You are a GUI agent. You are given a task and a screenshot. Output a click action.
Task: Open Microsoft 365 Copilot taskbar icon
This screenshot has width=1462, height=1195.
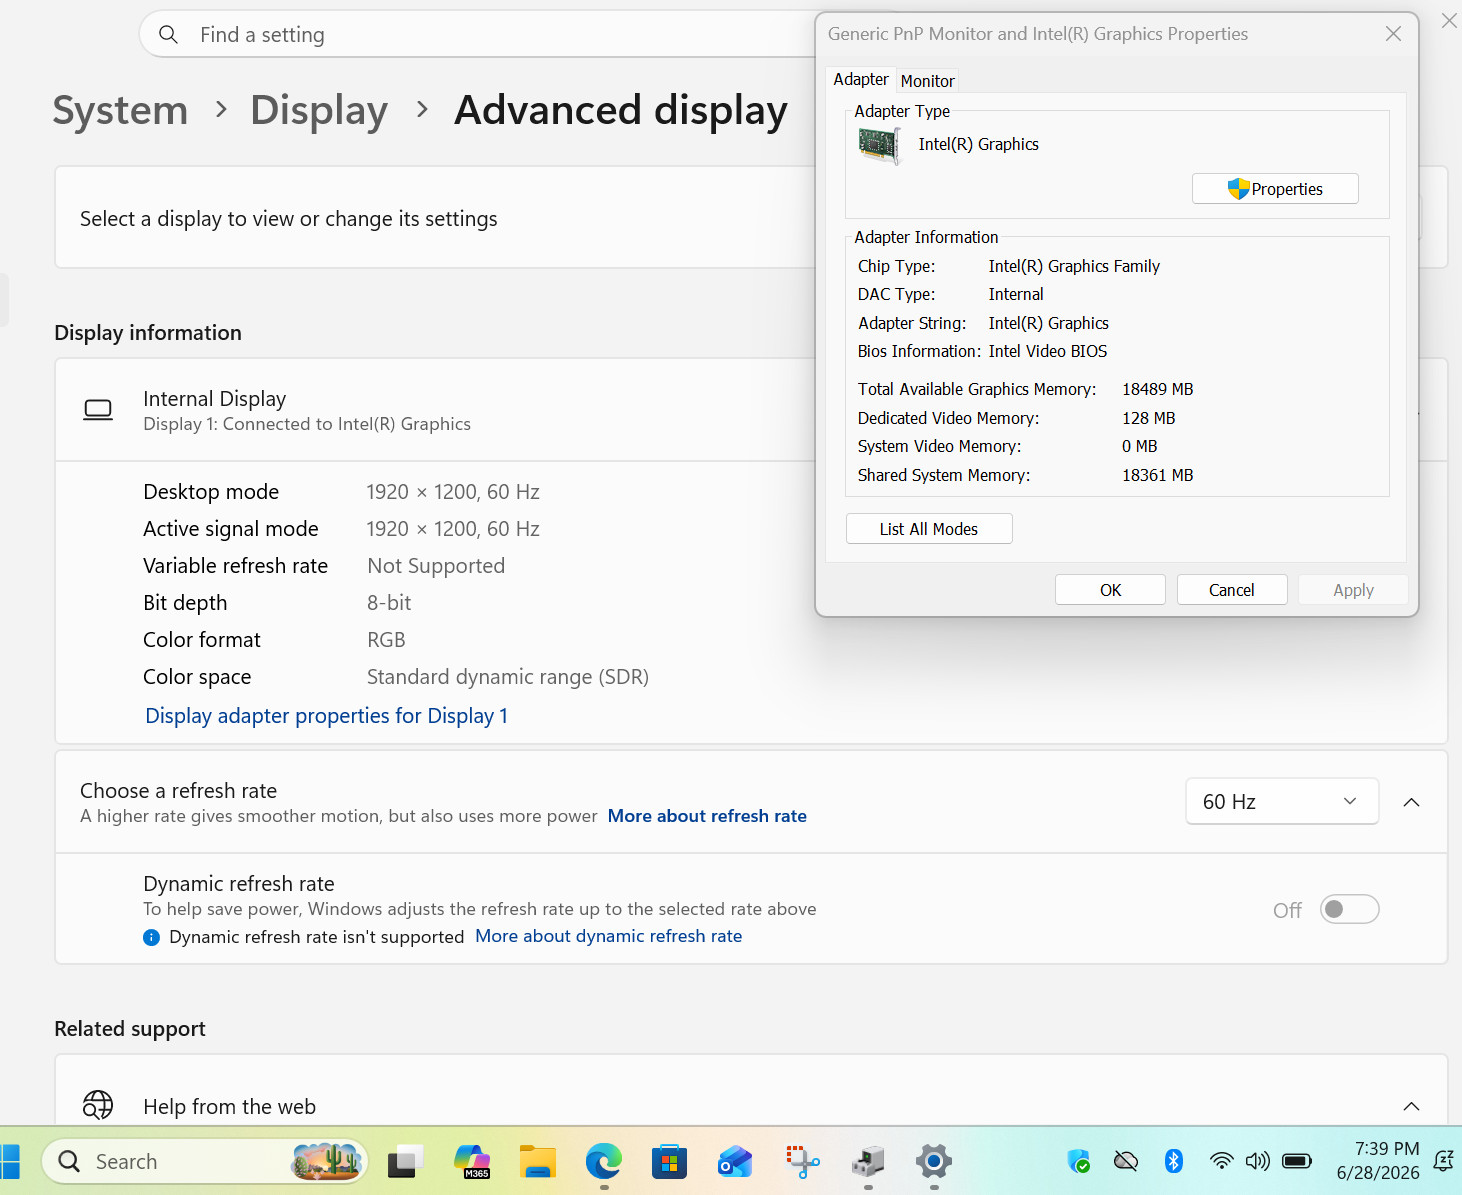tap(472, 1161)
